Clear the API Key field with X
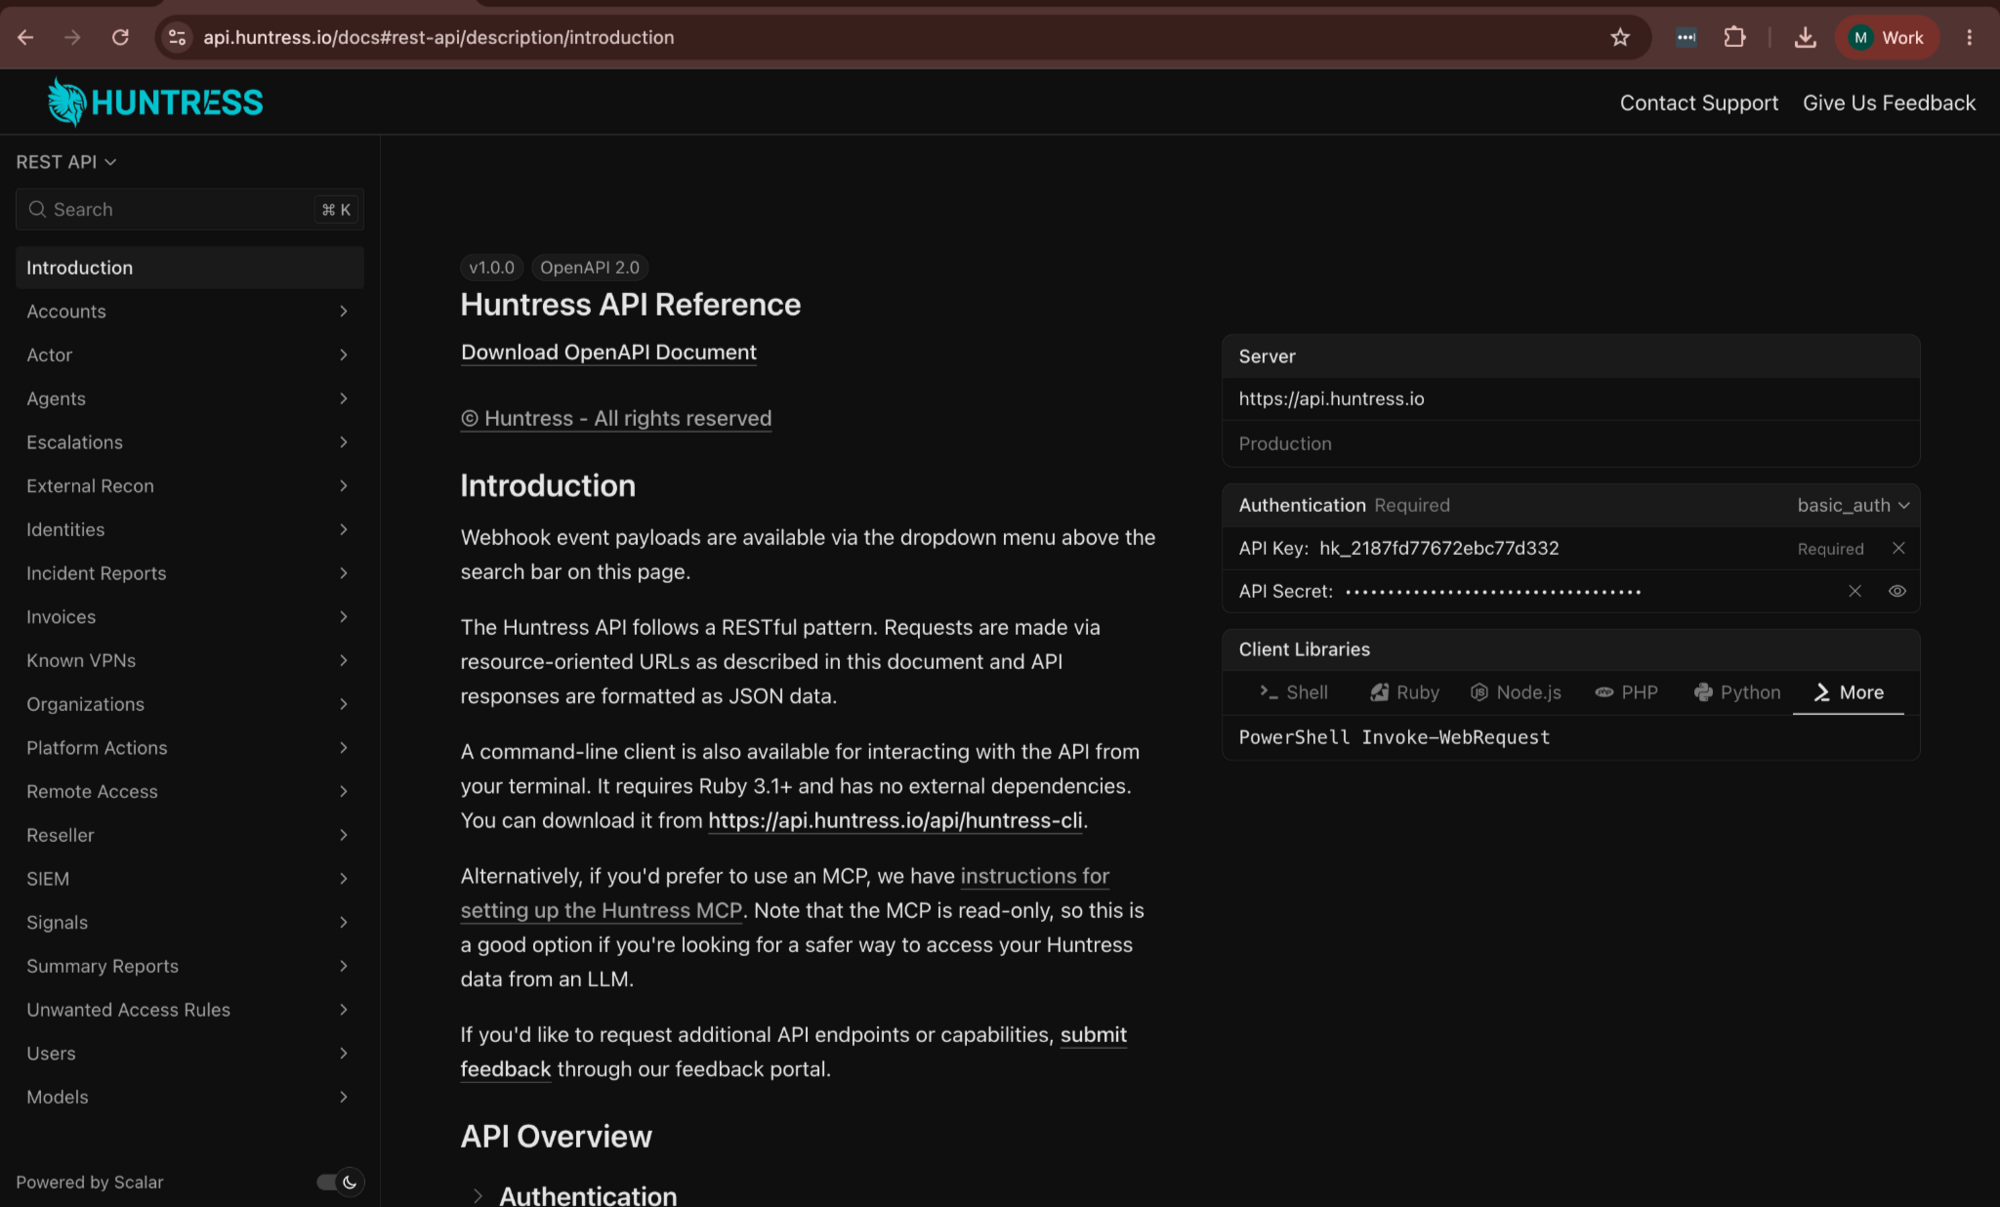Viewport: 2000px width, 1207px height. 1898,548
